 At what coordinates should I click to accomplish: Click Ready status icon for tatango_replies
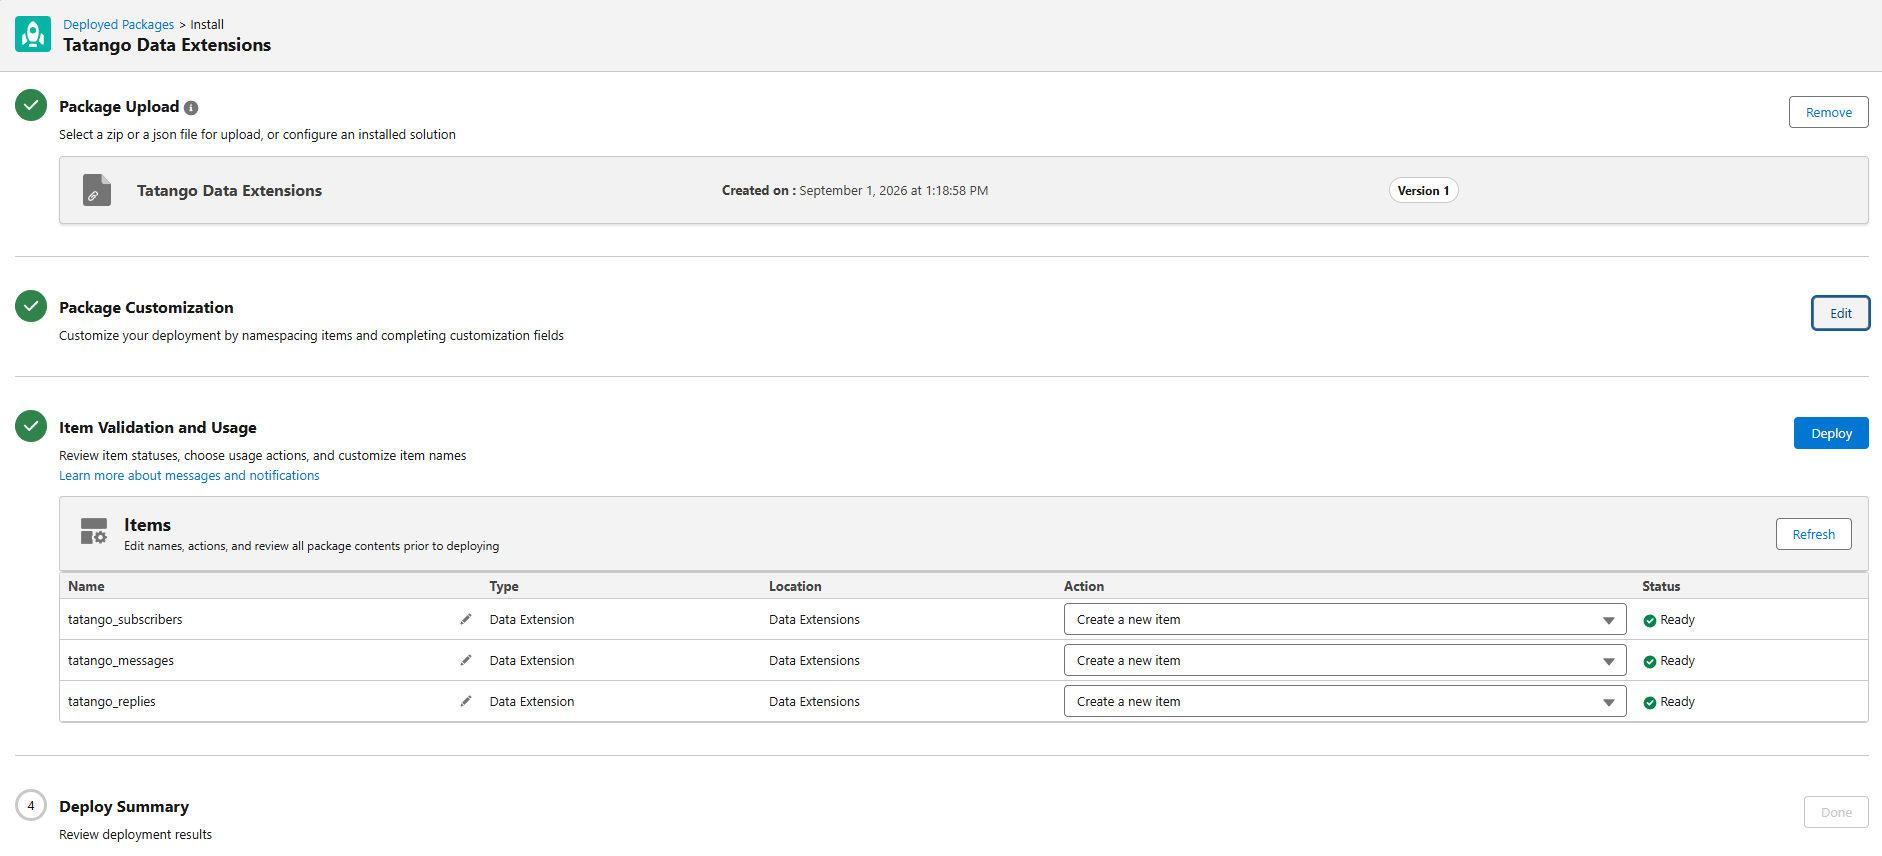[x=1650, y=703]
